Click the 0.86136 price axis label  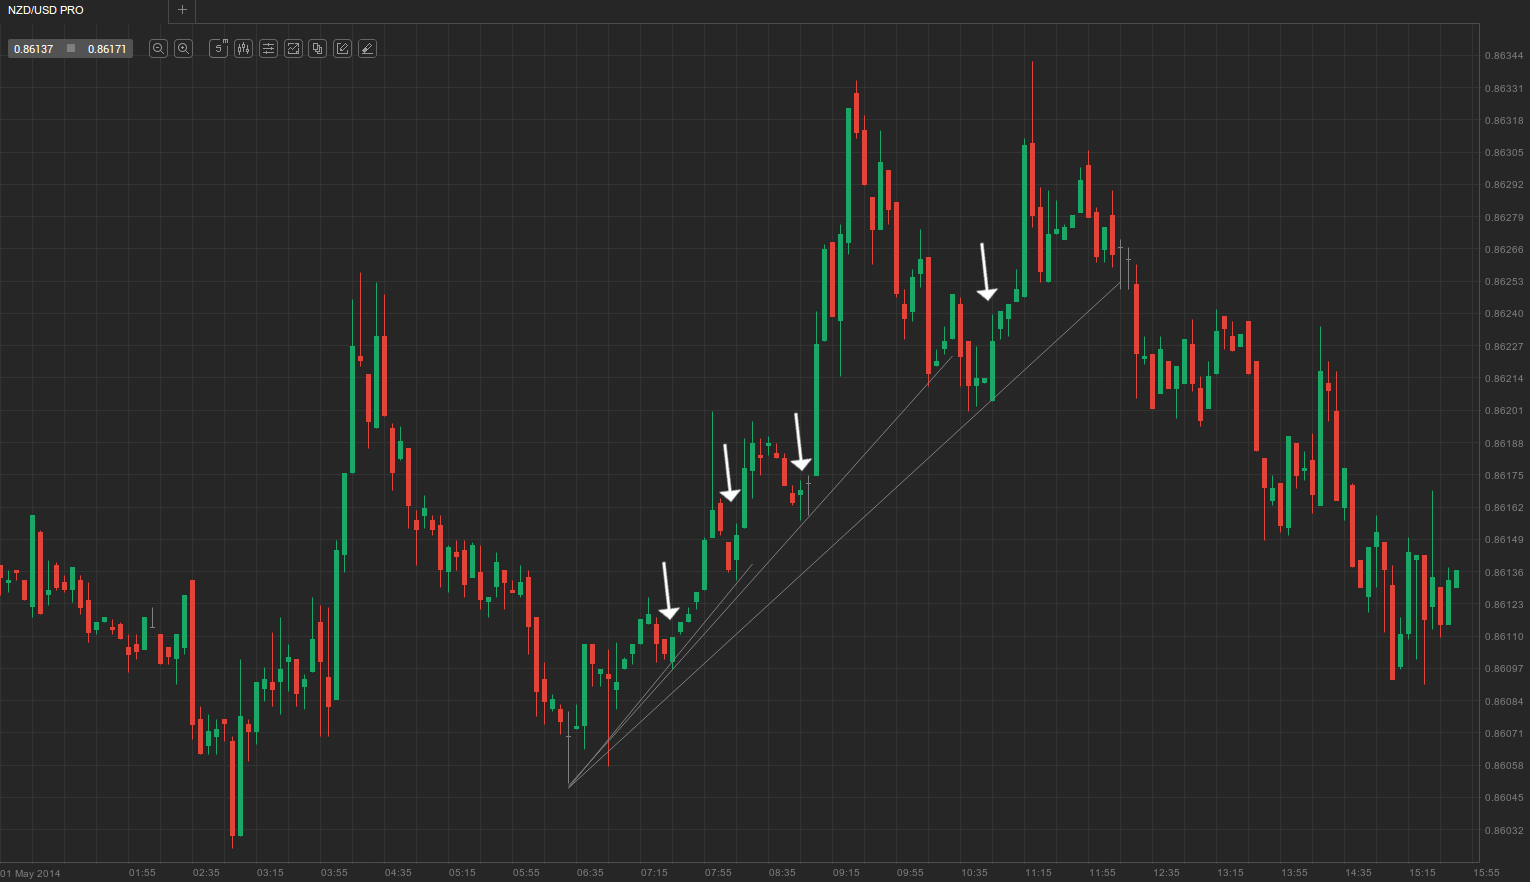tap(1504, 573)
